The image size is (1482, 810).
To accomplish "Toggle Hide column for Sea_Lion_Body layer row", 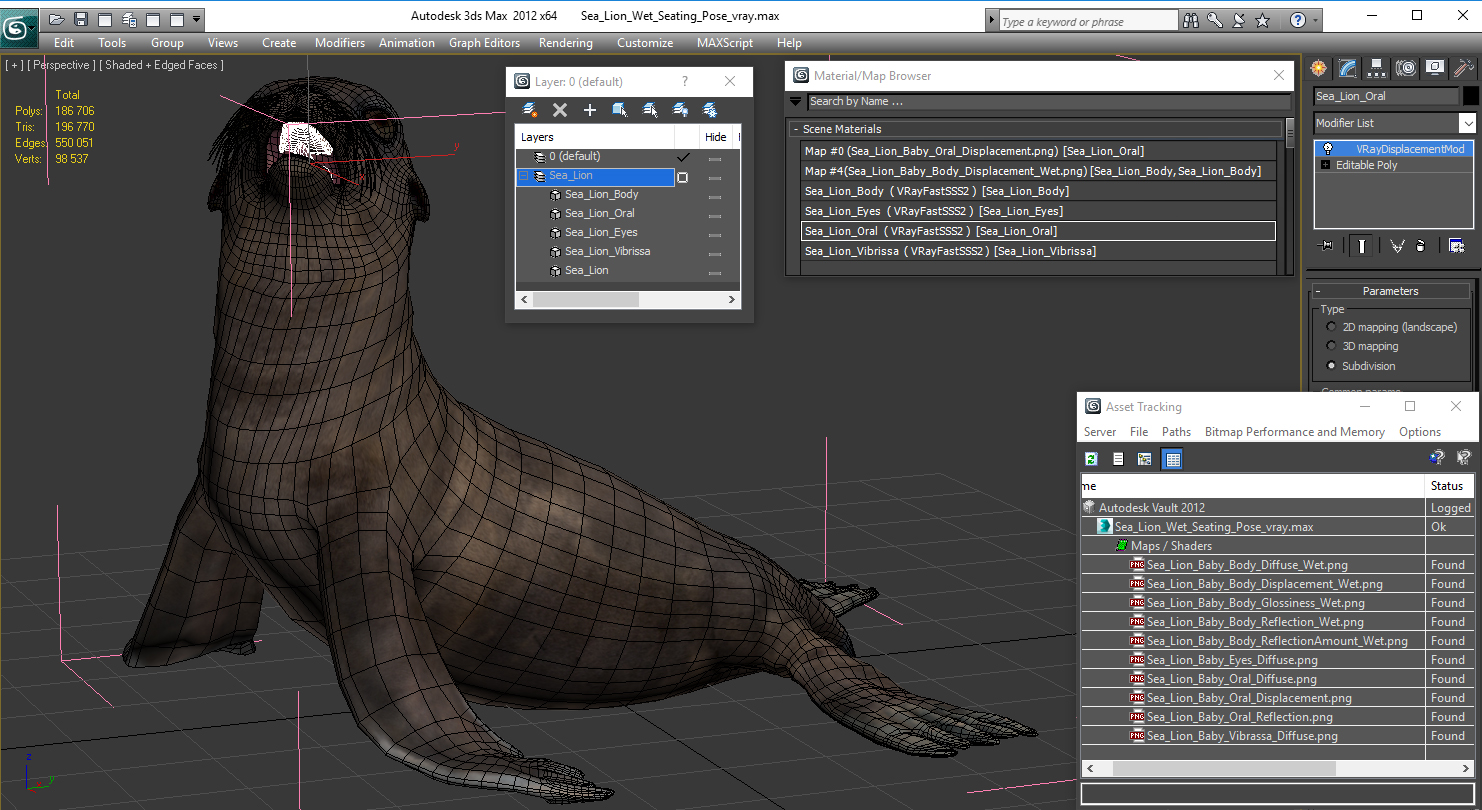I will tap(715, 195).
